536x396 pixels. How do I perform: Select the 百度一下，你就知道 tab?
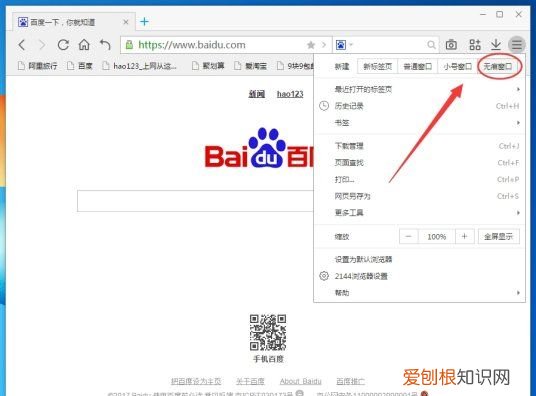tap(74, 22)
